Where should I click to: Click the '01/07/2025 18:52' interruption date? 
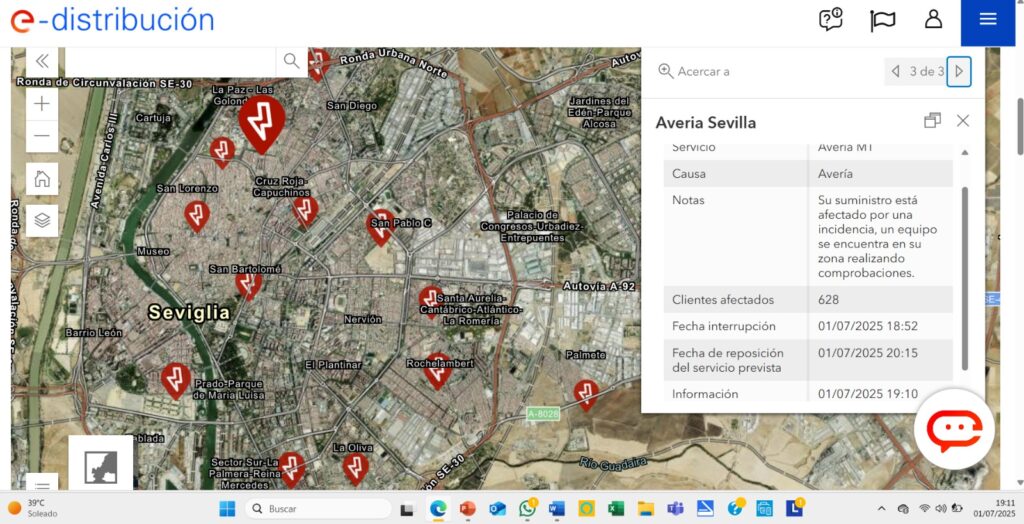868,326
